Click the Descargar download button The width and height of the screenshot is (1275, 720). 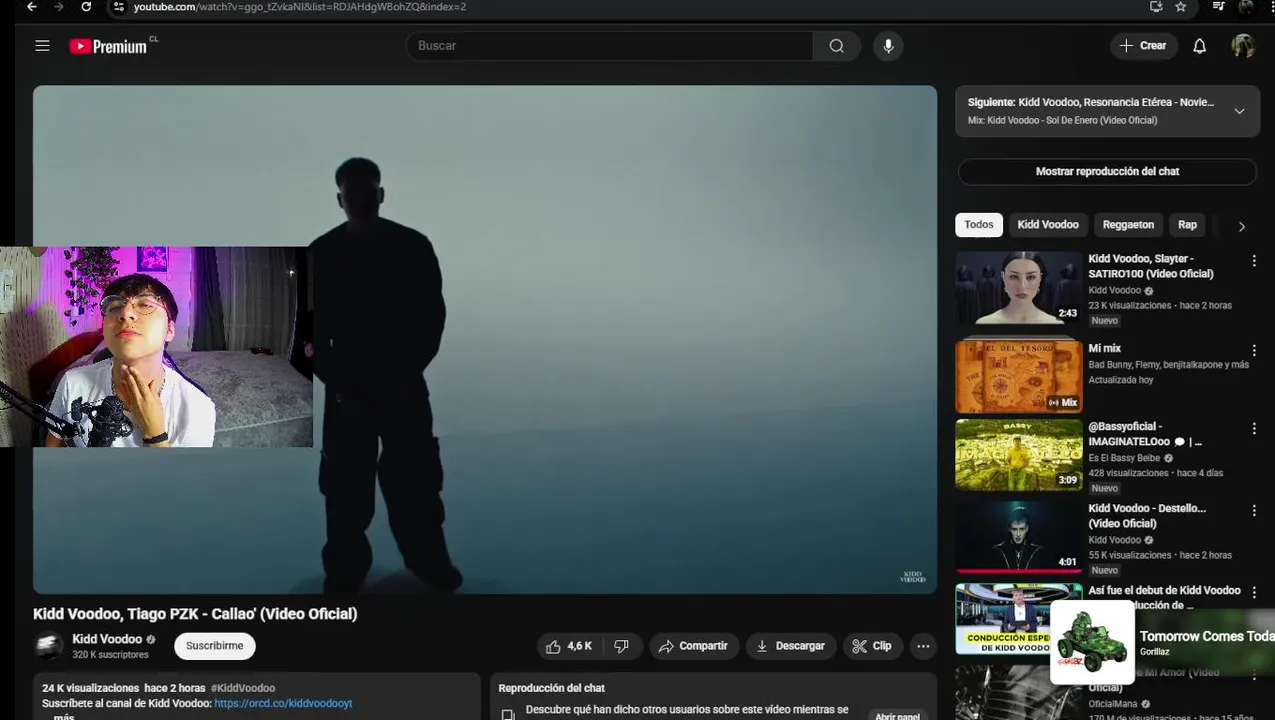point(790,646)
